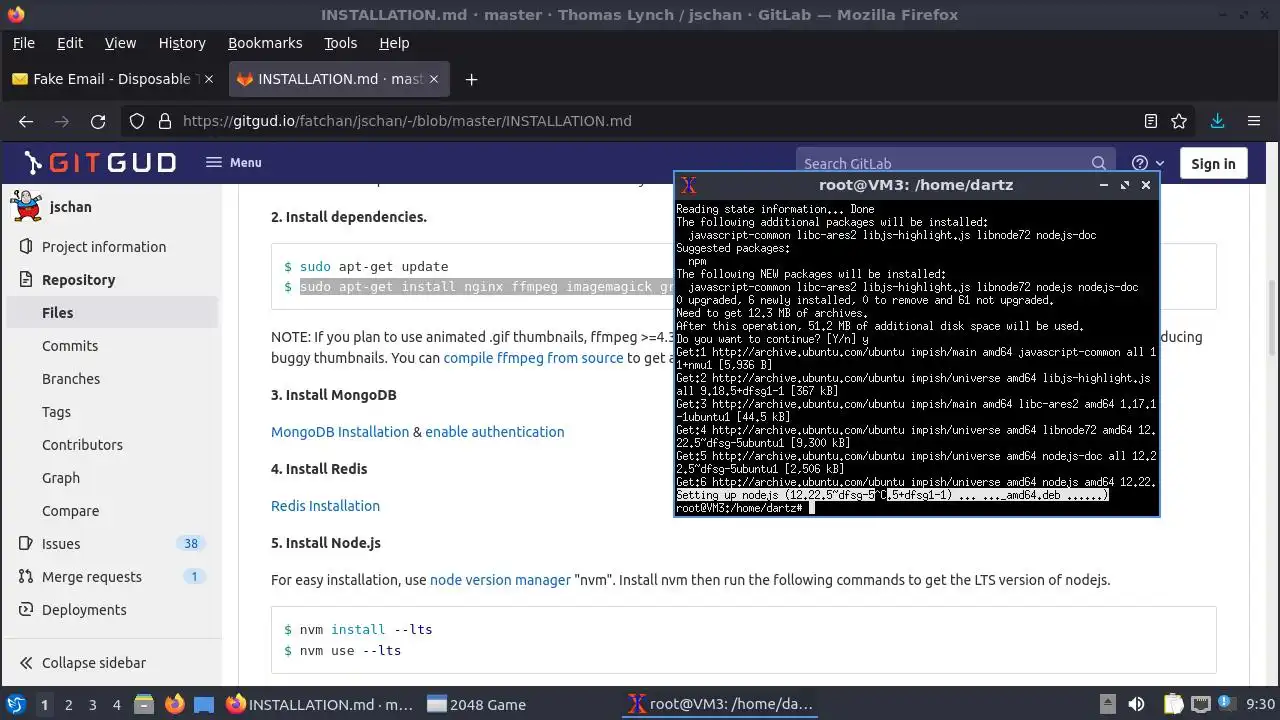Open the clipboard icon in system tray
This screenshot has height=720, width=1280.
(x=1173, y=704)
